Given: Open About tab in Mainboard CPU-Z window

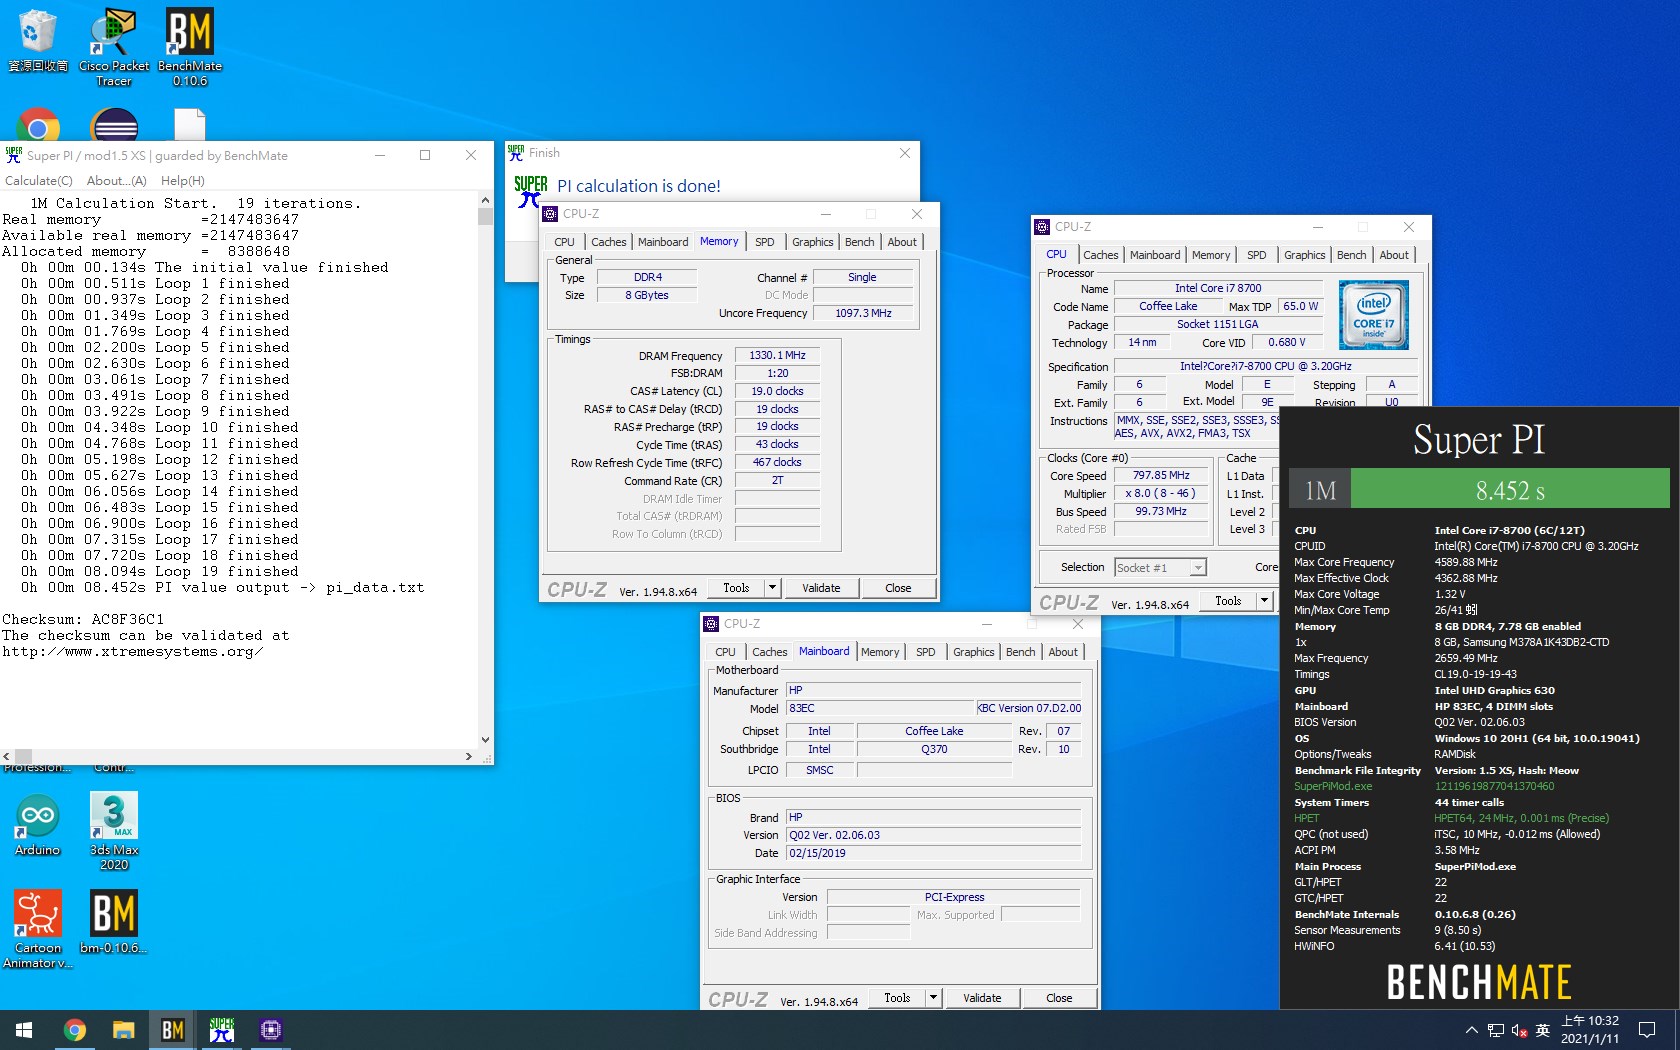Looking at the screenshot, I should [1063, 652].
